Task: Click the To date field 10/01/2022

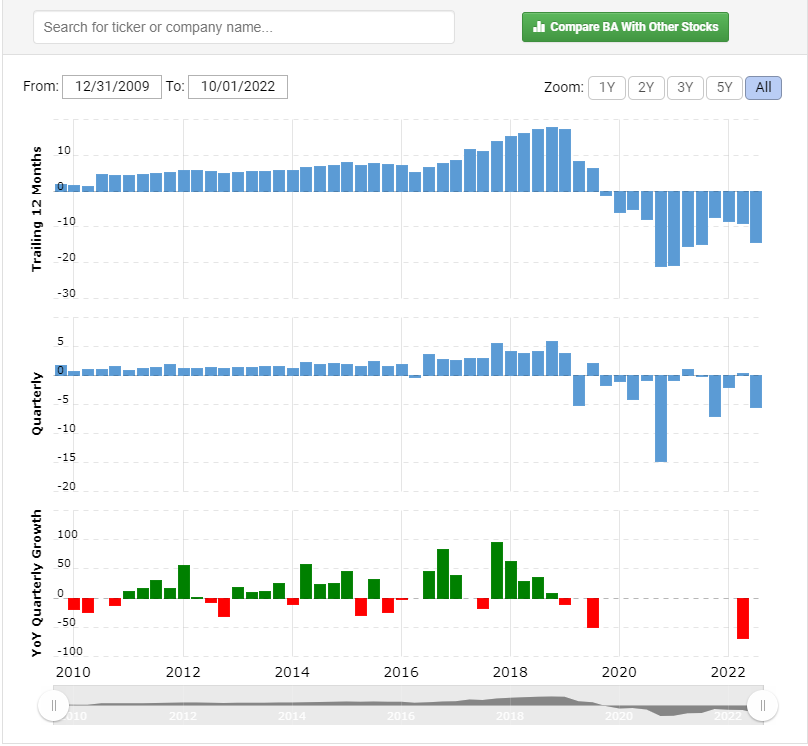Action: coord(238,87)
